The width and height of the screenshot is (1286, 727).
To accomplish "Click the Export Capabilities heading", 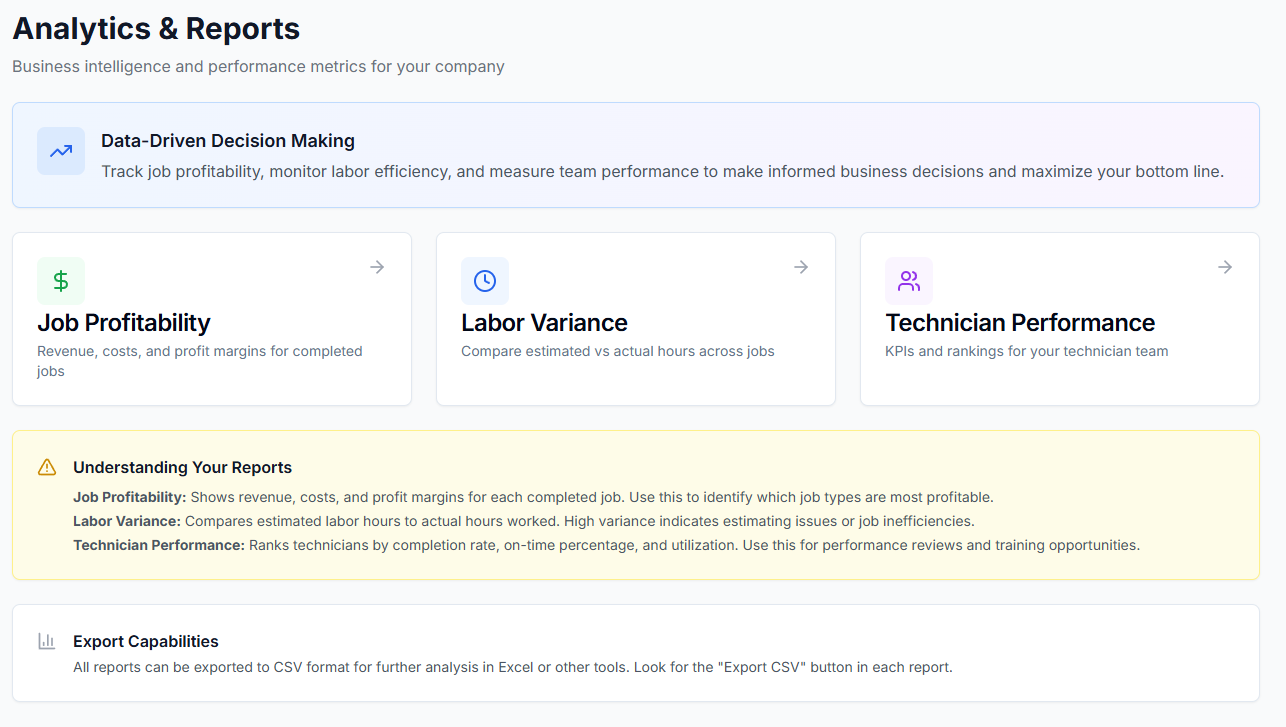I will tap(146, 641).
